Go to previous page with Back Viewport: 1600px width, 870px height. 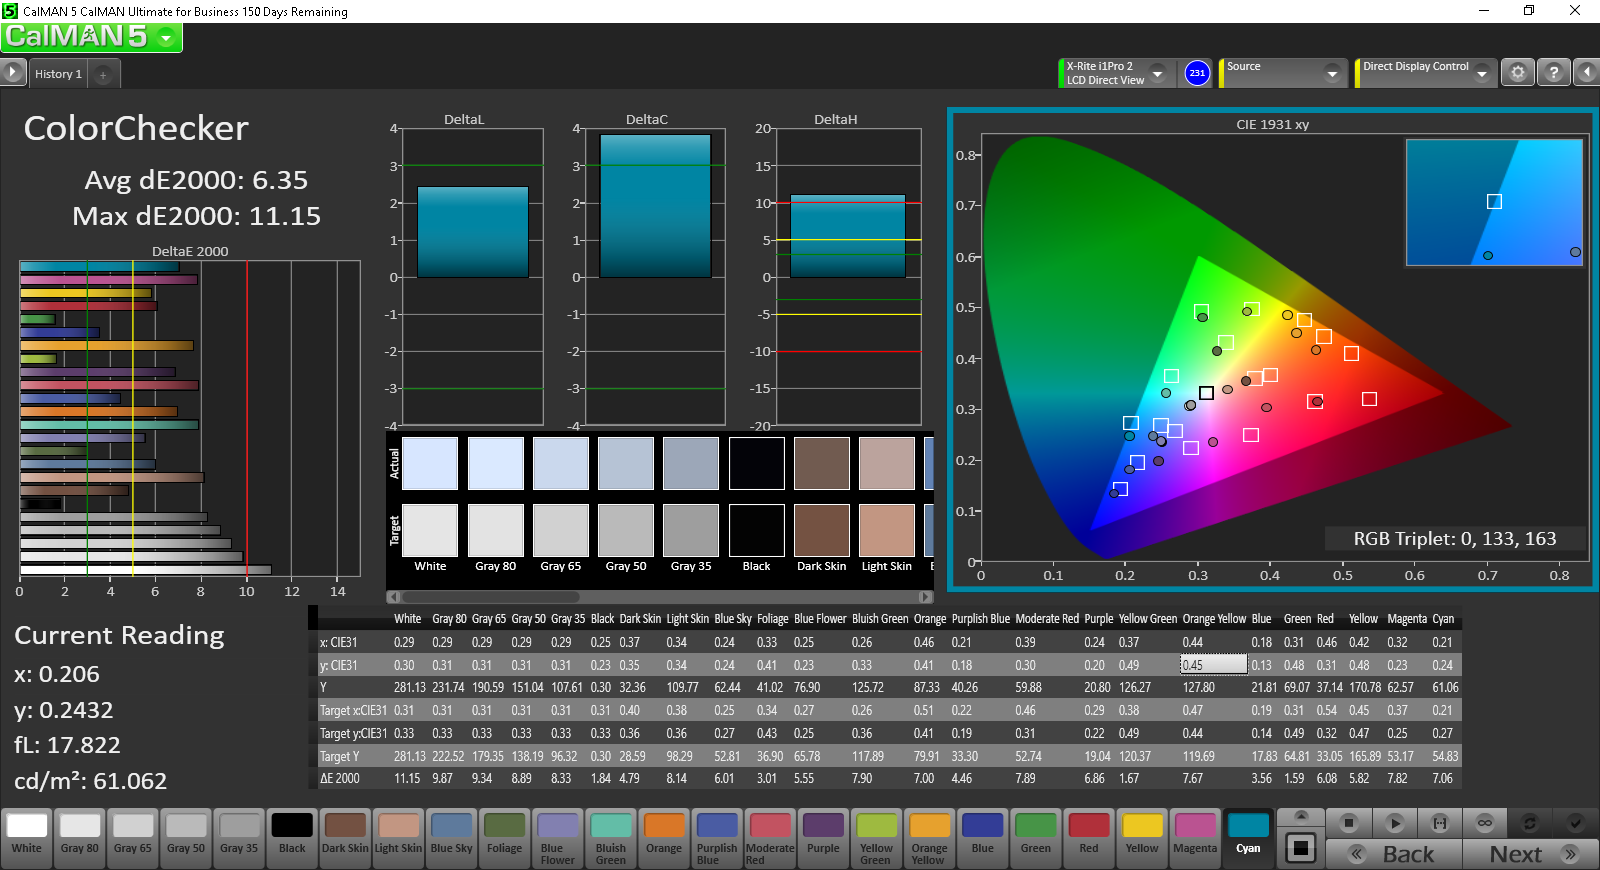[1394, 854]
